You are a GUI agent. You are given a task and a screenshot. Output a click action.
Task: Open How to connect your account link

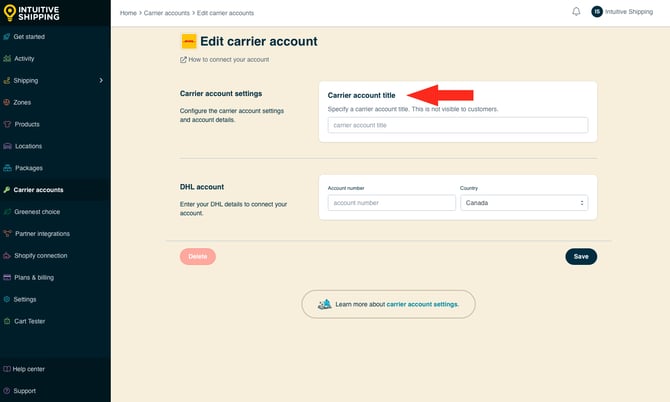tap(229, 60)
